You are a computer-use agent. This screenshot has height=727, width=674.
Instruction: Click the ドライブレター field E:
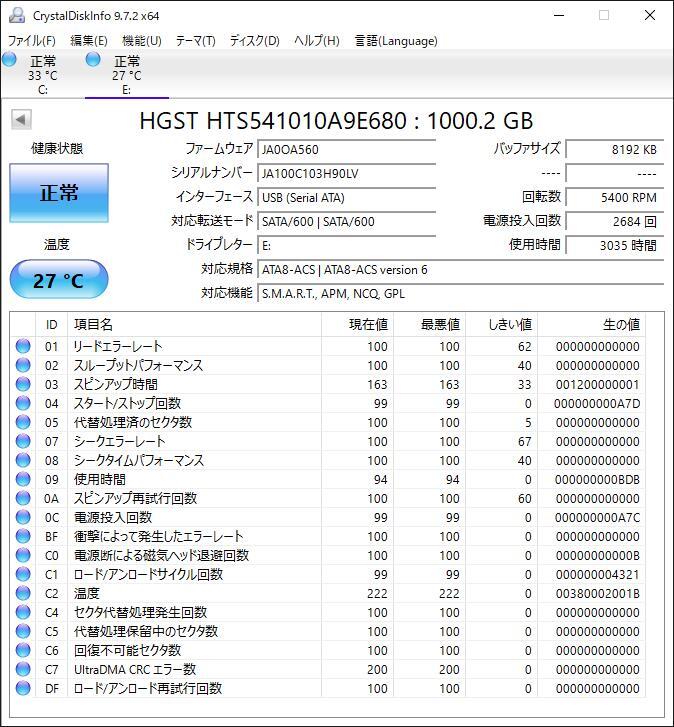pos(346,245)
